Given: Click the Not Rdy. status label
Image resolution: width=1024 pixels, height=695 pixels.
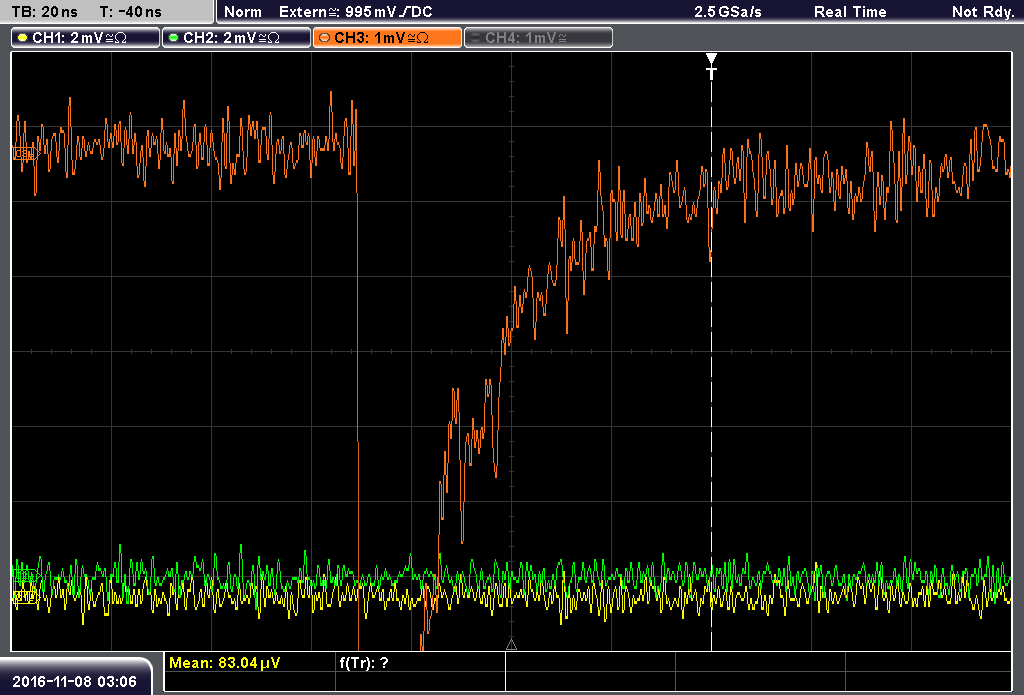Looking at the screenshot, I should click(x=982, y=12).
